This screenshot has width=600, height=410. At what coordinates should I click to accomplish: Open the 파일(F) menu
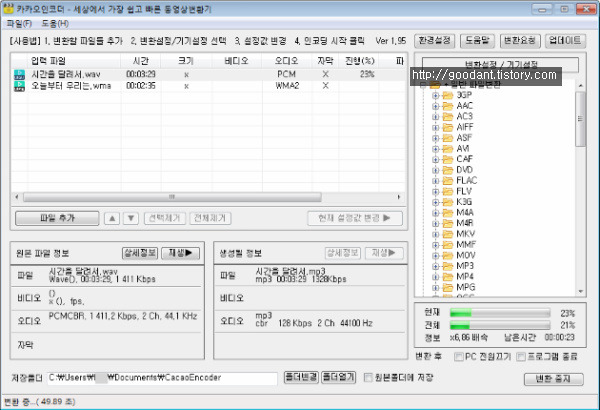[20, 24]
